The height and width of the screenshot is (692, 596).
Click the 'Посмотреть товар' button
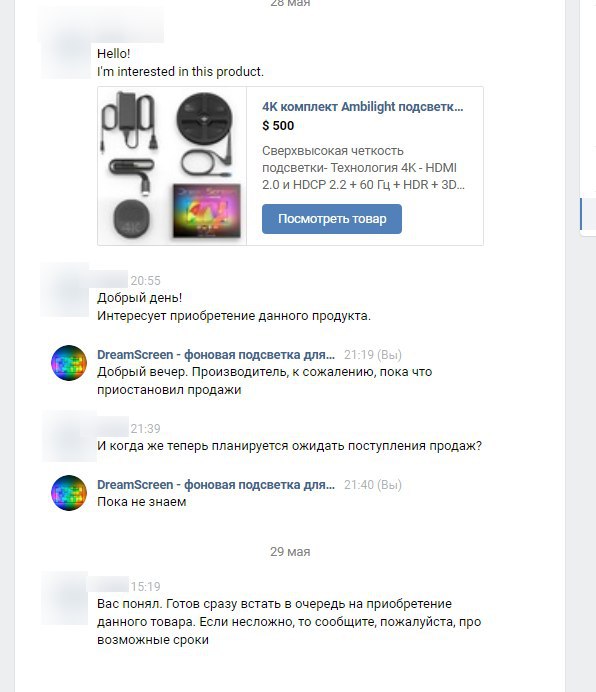[x=332, y=219]
